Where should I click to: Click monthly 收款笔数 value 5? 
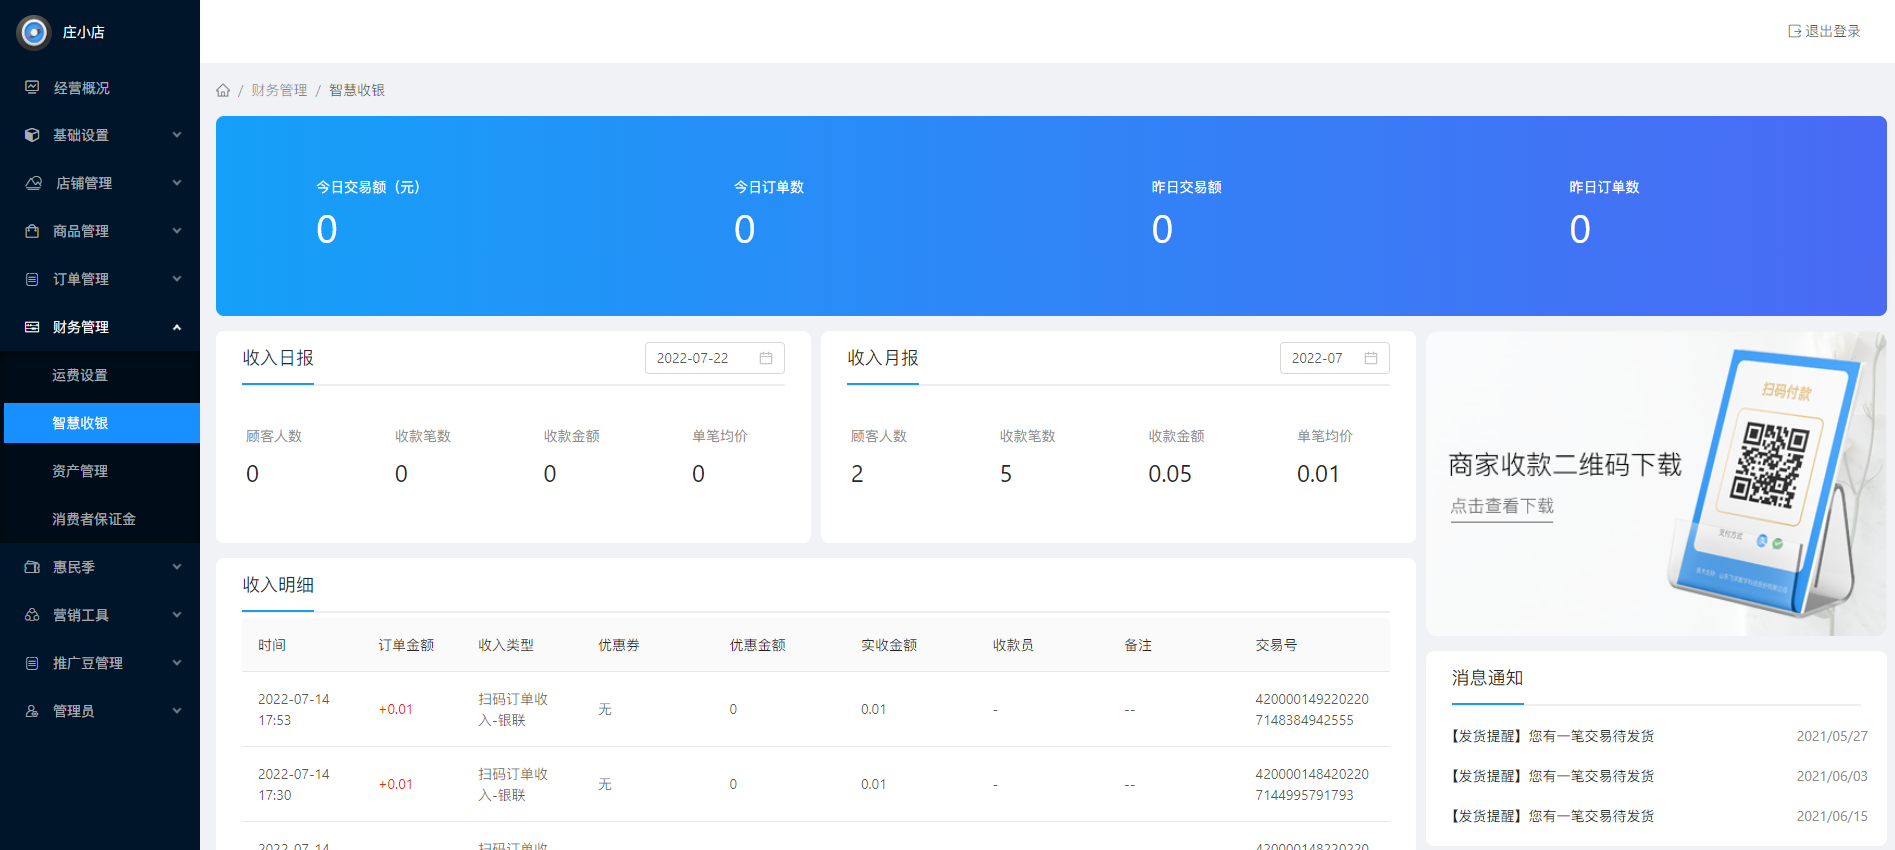click(1006, 474)
